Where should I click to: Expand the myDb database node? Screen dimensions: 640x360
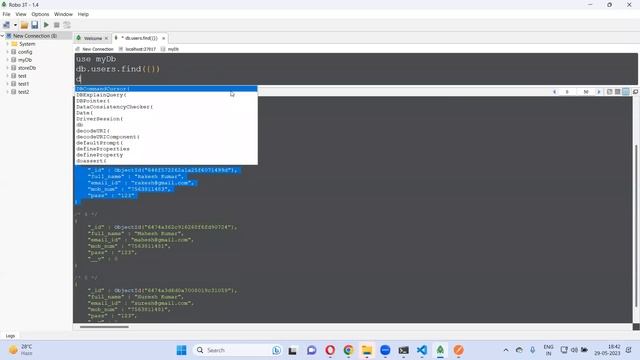(7, 60)
